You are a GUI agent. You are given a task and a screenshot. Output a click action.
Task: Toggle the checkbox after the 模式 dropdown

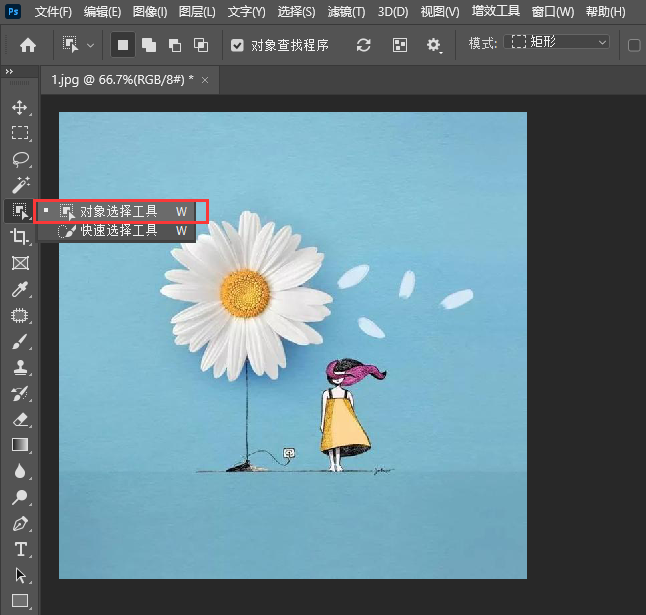tap(634, 45)
